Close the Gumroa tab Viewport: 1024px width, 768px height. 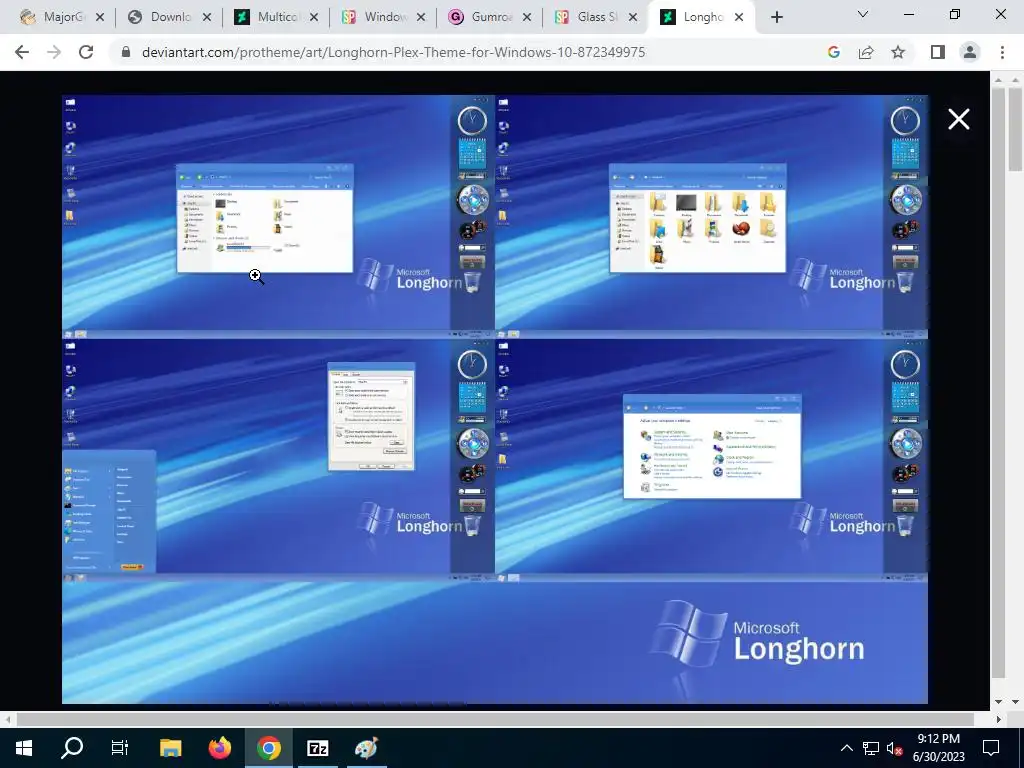click(x=527, y=17)
